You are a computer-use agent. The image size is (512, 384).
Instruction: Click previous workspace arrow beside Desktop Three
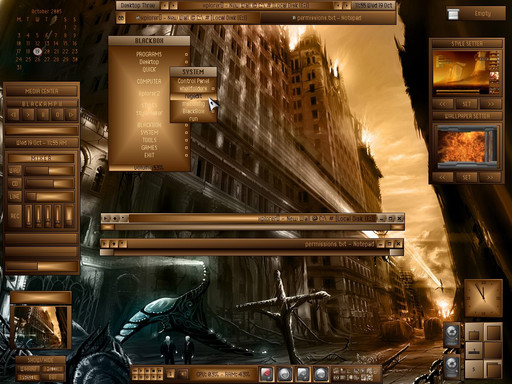[x=165, y=5]
